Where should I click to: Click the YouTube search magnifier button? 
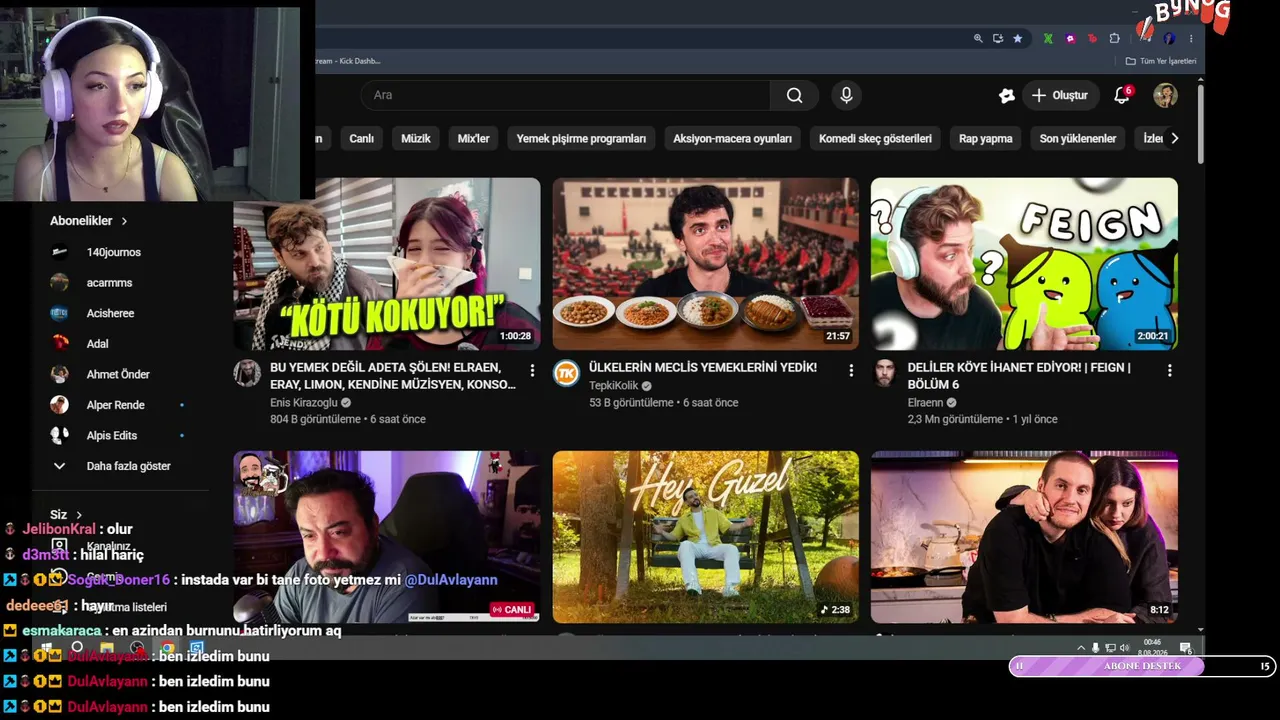(x=794, y=95)
